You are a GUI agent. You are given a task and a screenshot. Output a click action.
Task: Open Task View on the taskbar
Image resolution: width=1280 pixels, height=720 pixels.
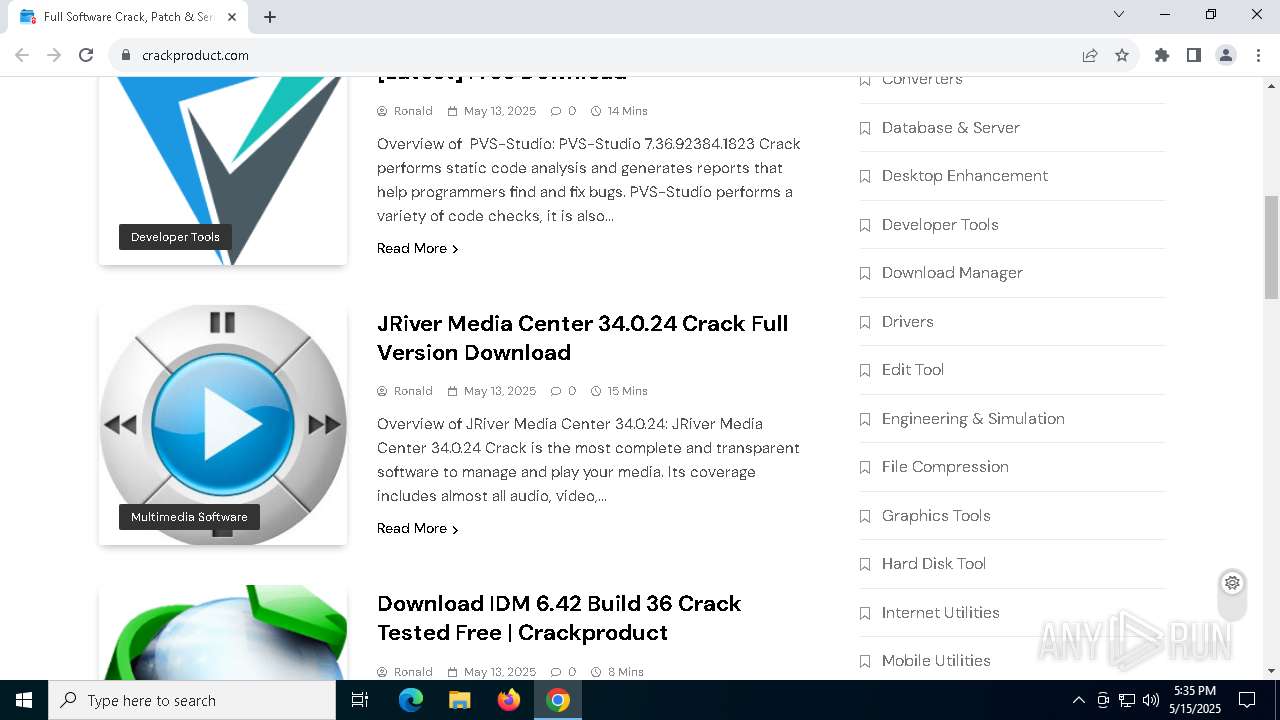pyautogui.click(x=360, y=700)
